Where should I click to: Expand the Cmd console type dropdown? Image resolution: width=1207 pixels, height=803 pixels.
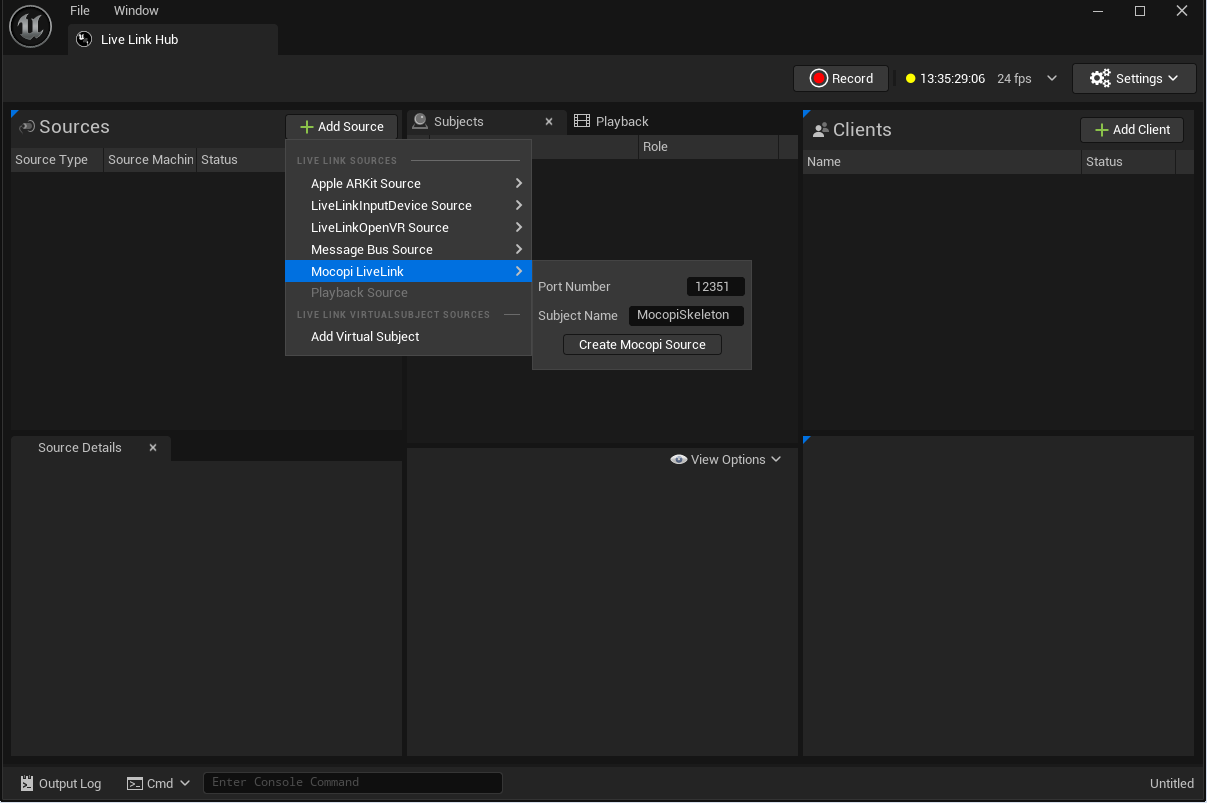tap(158, 784)
